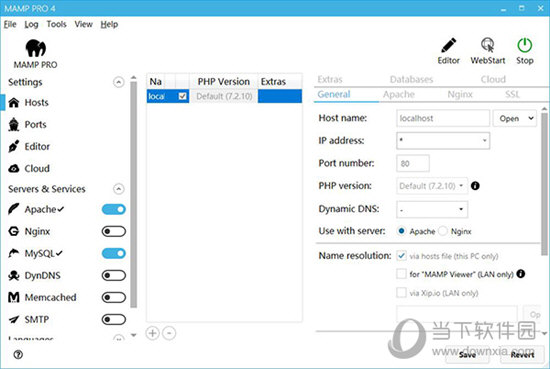The image size is (550, 369).
Task: Switch to the Databases tab
Action: pyautogui.click(x=411, y=79)
